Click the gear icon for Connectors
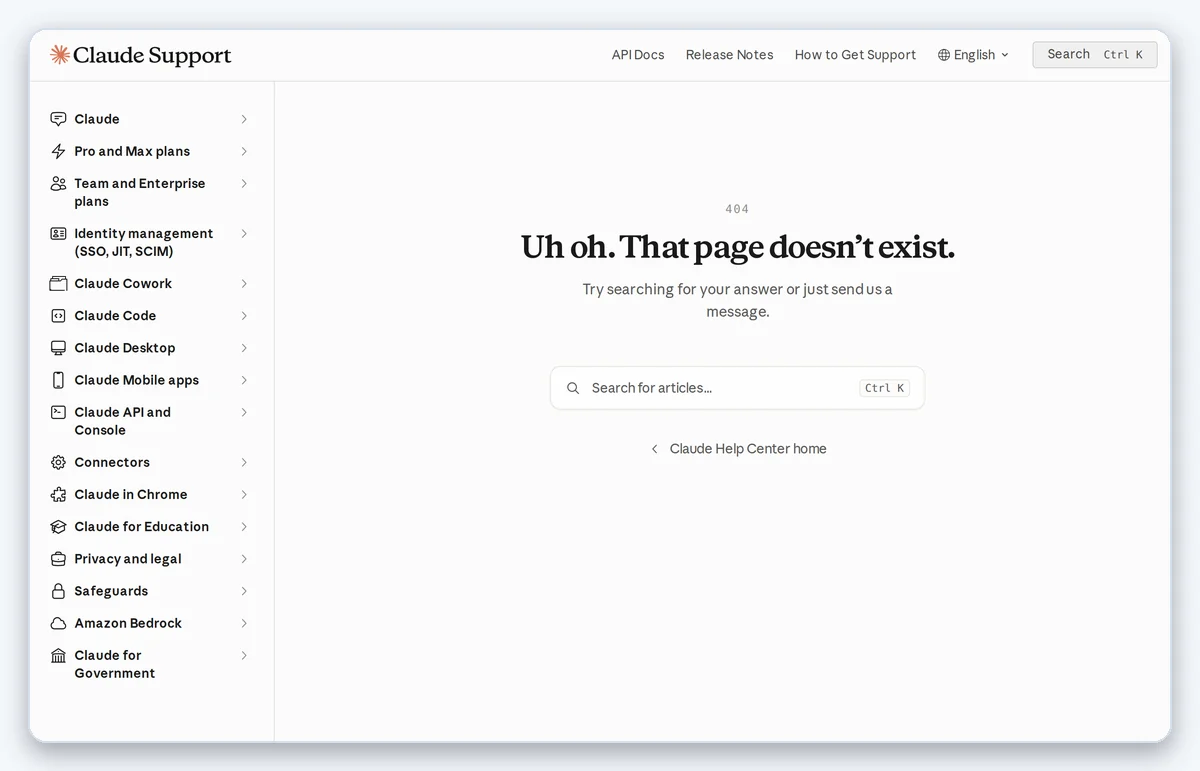Viewport: 1200px width, 771px height. coord(58,462)
